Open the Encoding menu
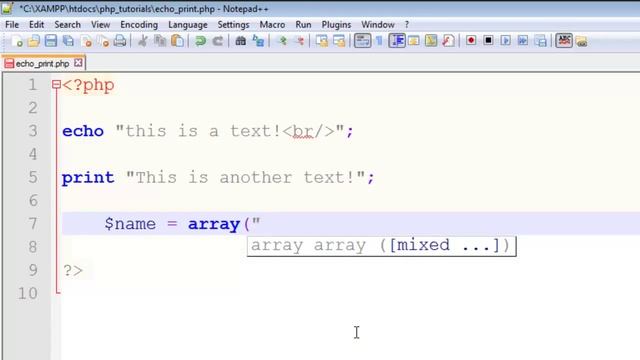This screenshot has width=640, height=360. pos(139,24)
